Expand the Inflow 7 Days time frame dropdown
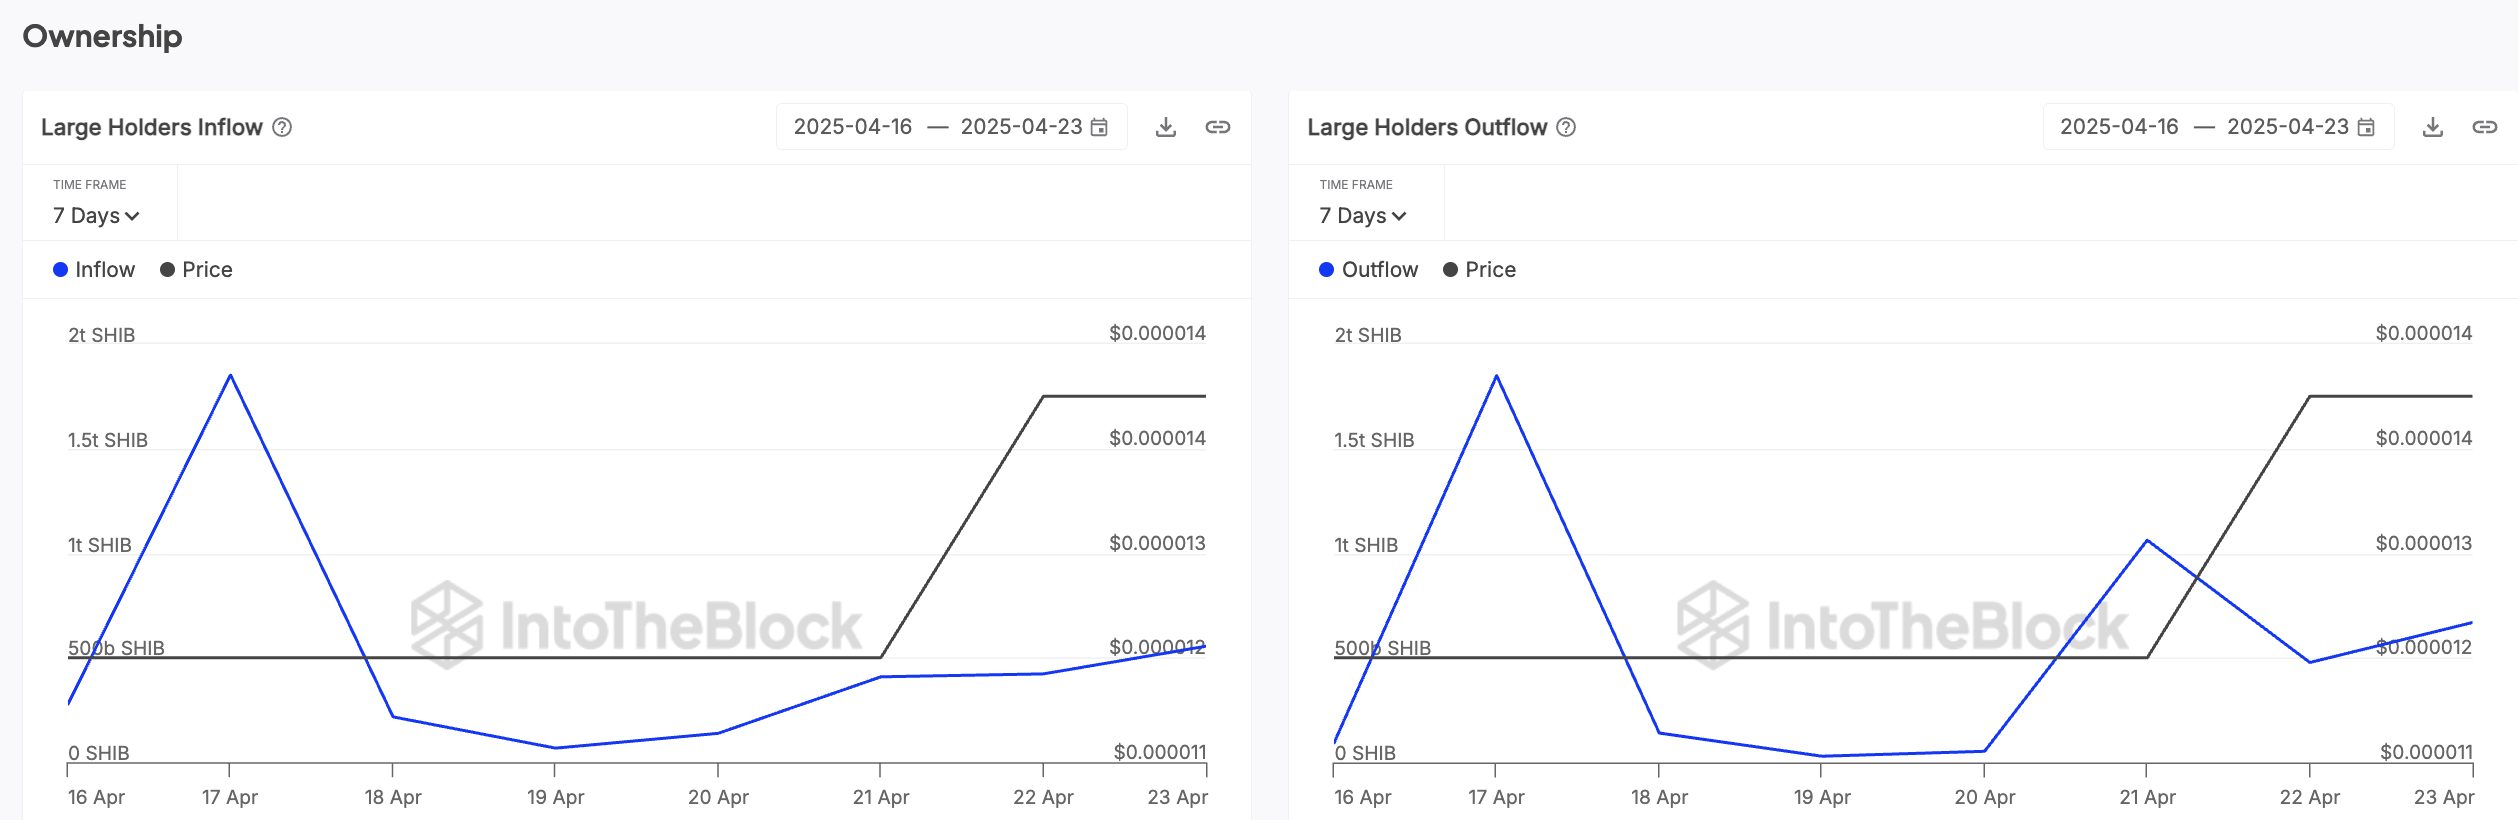Image resolution: width=2518 pixels, height=820 pixels. tap(96, 216)
